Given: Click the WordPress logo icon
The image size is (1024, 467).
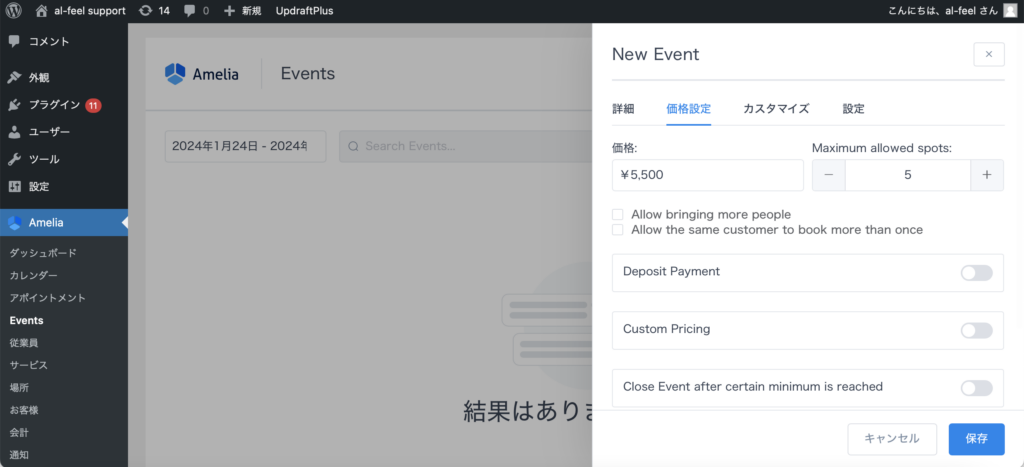Looking at the screenshot, I should [13, 11].
